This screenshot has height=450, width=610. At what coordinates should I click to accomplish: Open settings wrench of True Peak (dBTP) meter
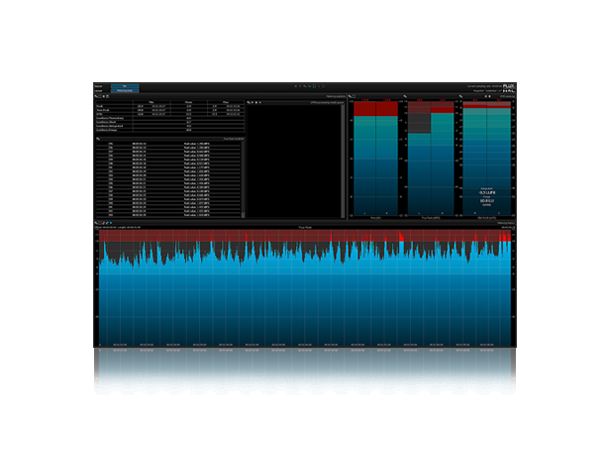405,96
